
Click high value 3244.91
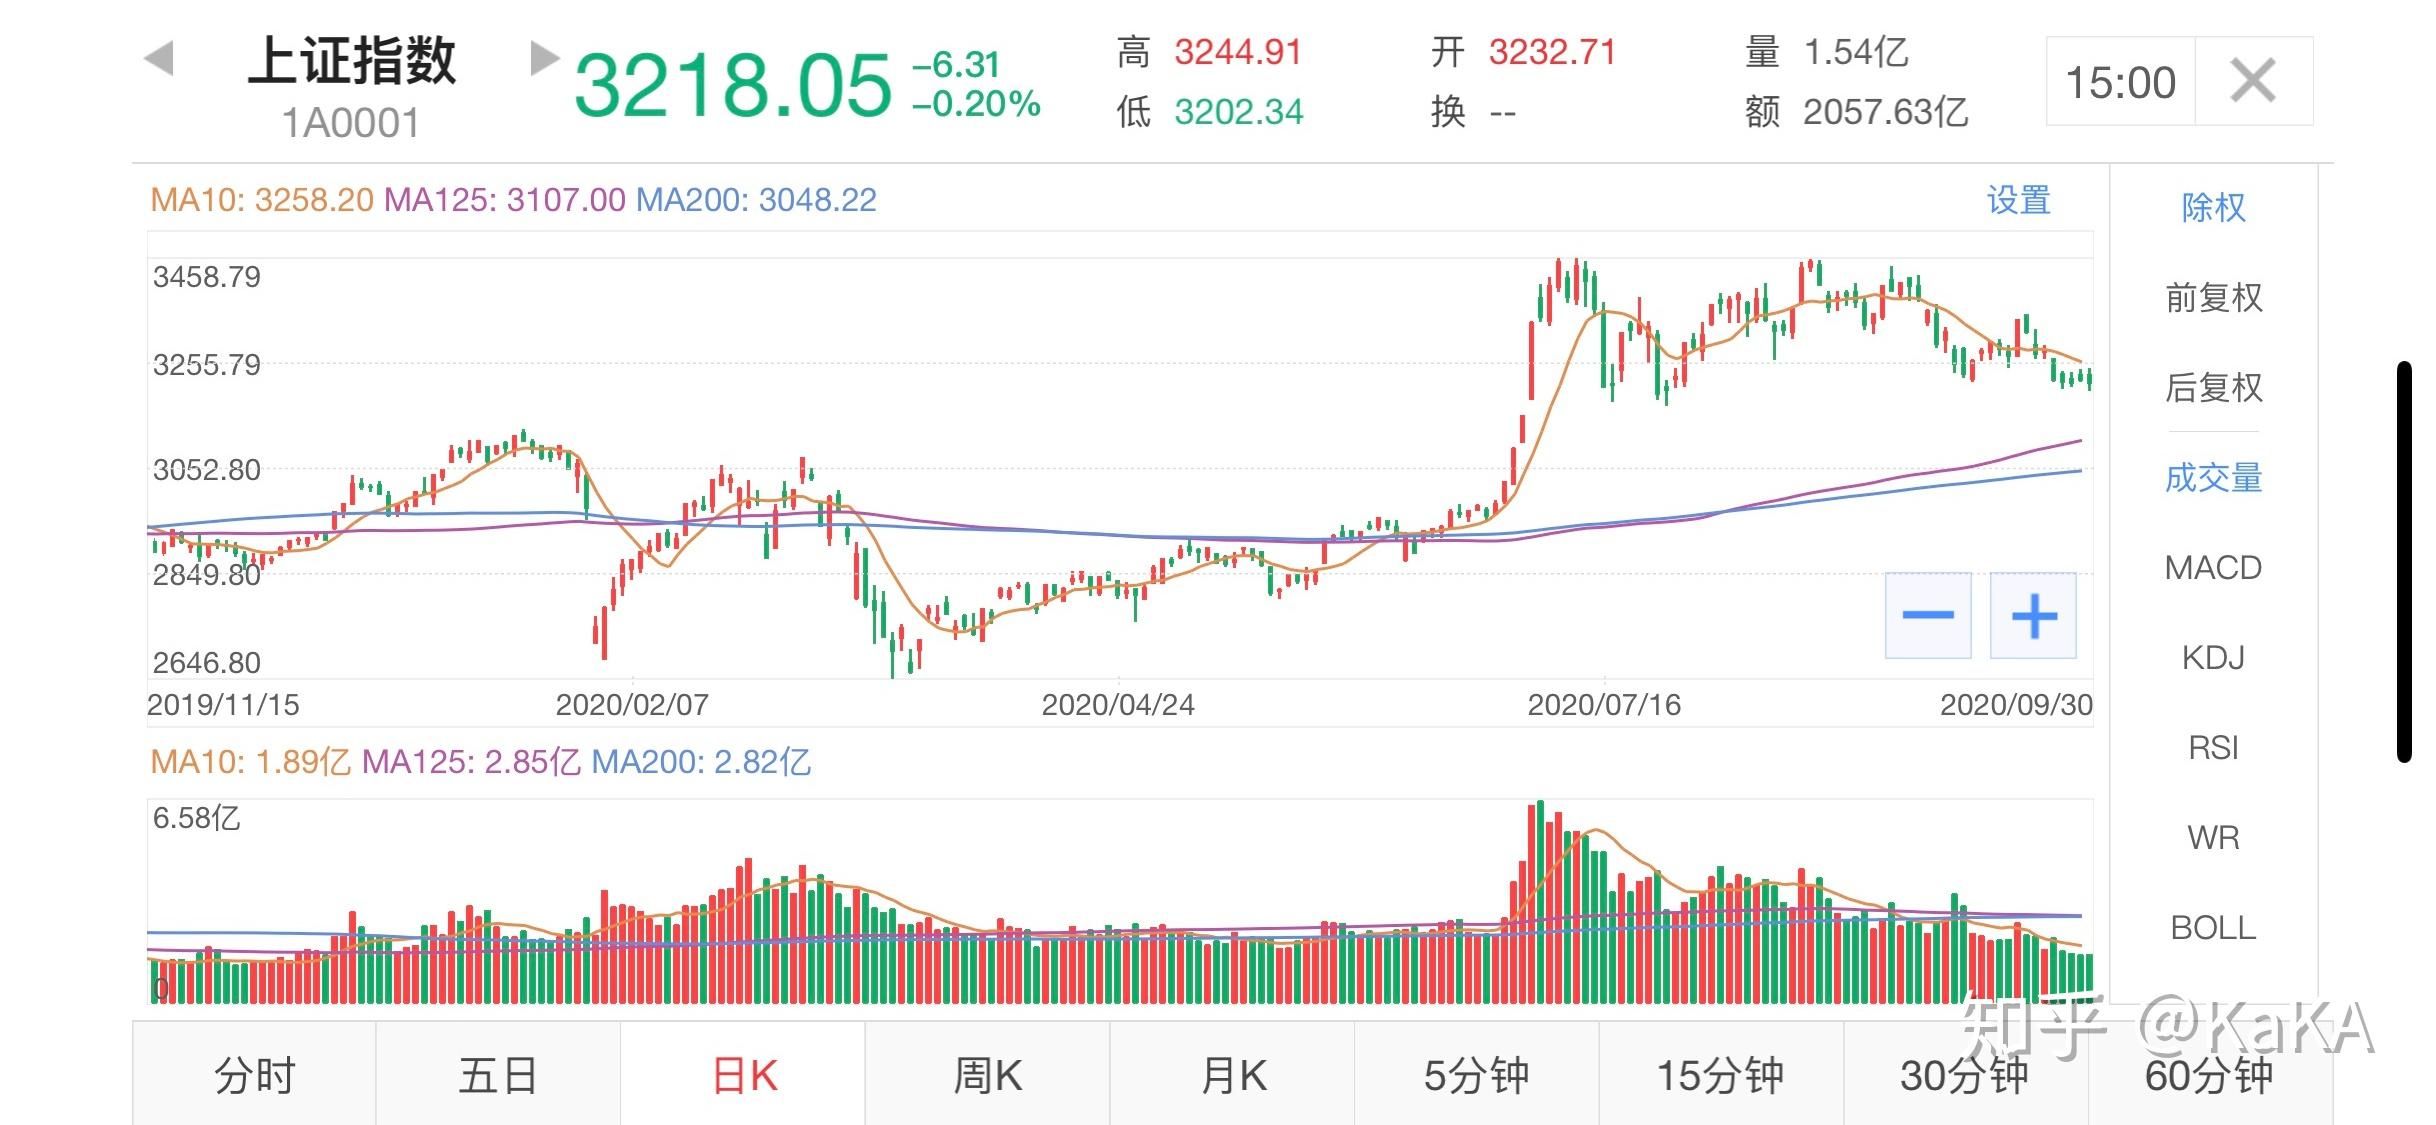[x=1238, y=52]
